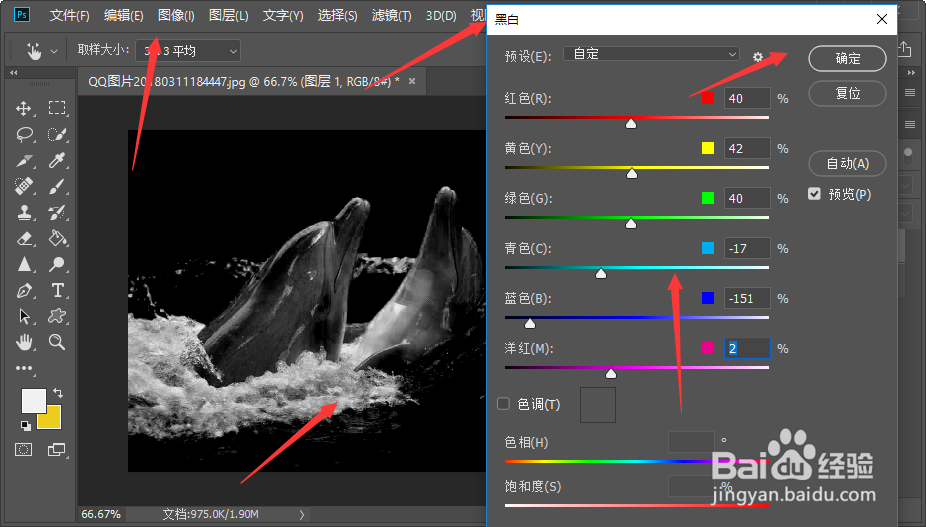Click the Photoshop logo icon

(22, 15)
